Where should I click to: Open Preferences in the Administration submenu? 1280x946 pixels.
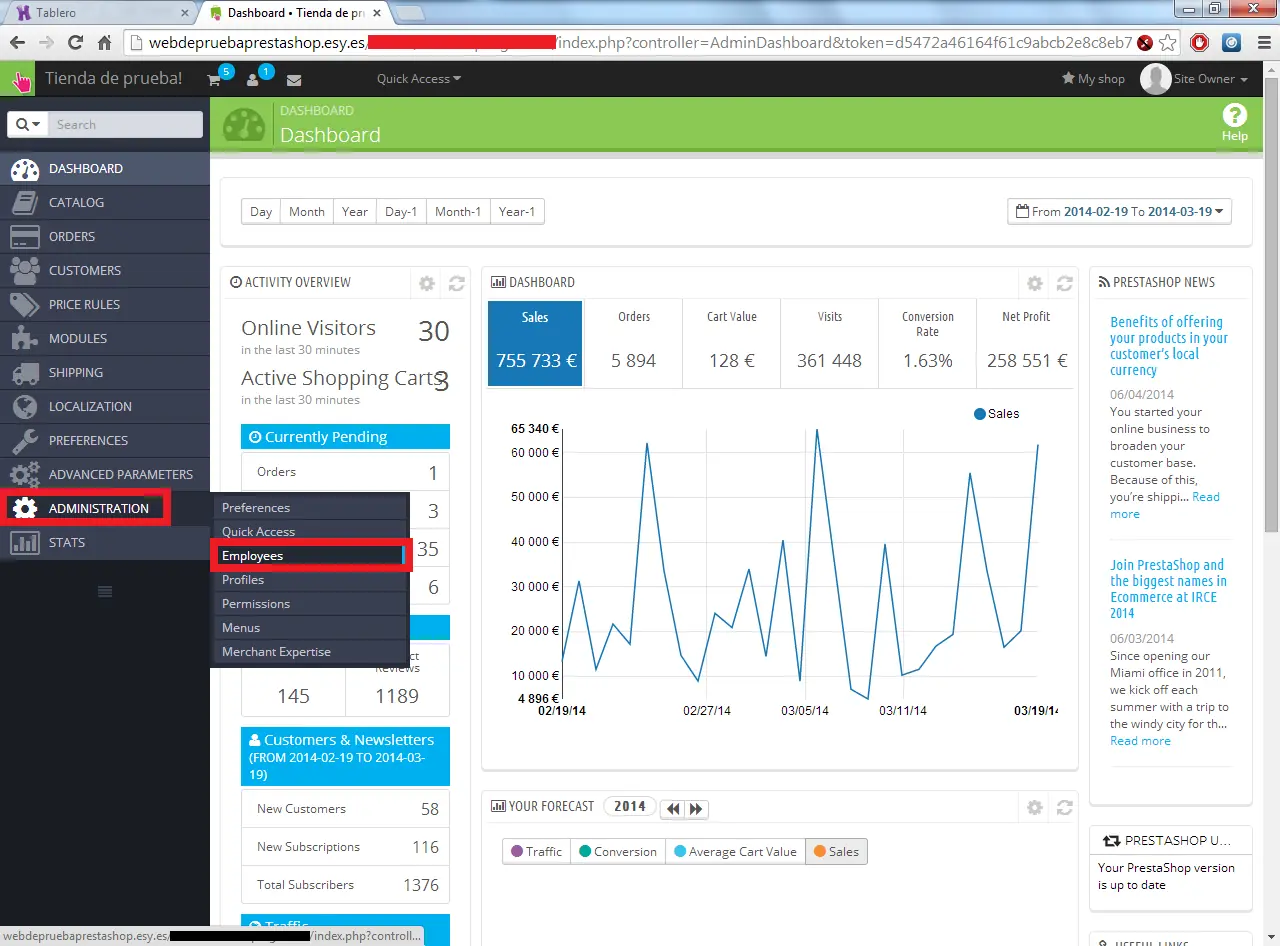(x=311, y=508)
